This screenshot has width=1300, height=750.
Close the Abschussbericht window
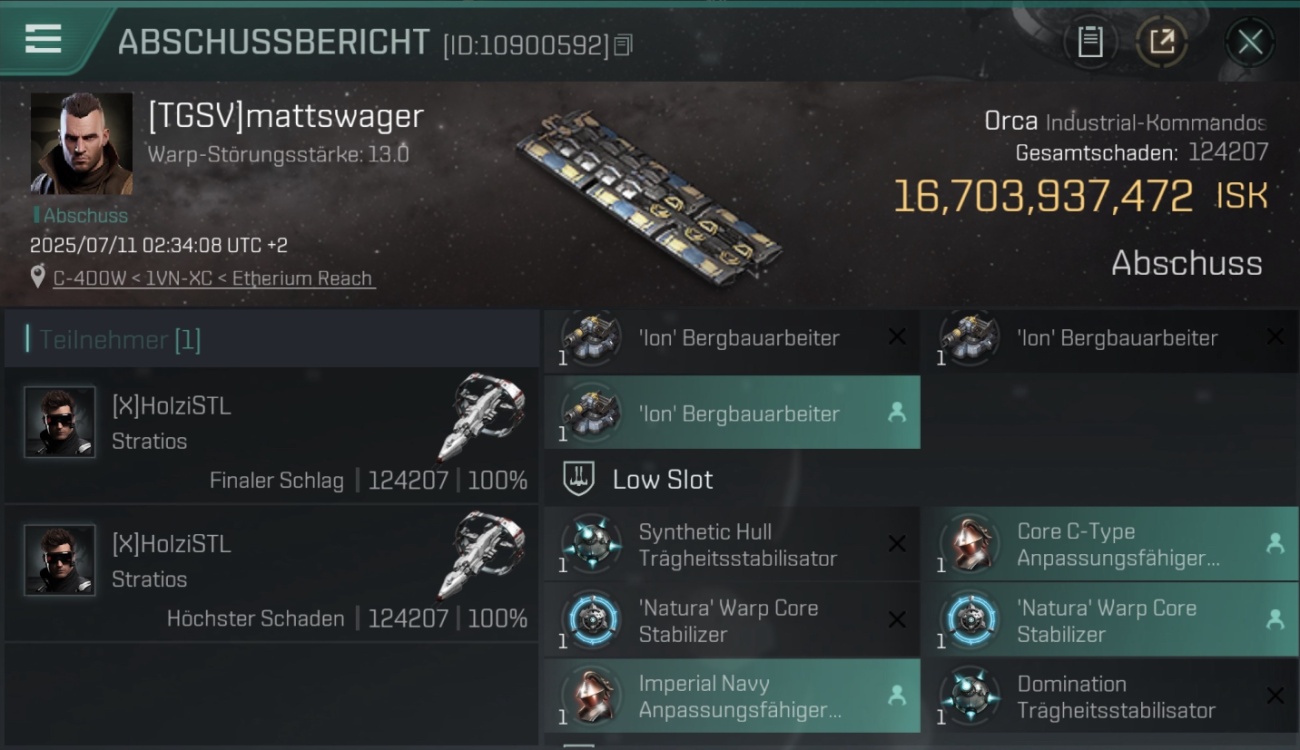1250,42
